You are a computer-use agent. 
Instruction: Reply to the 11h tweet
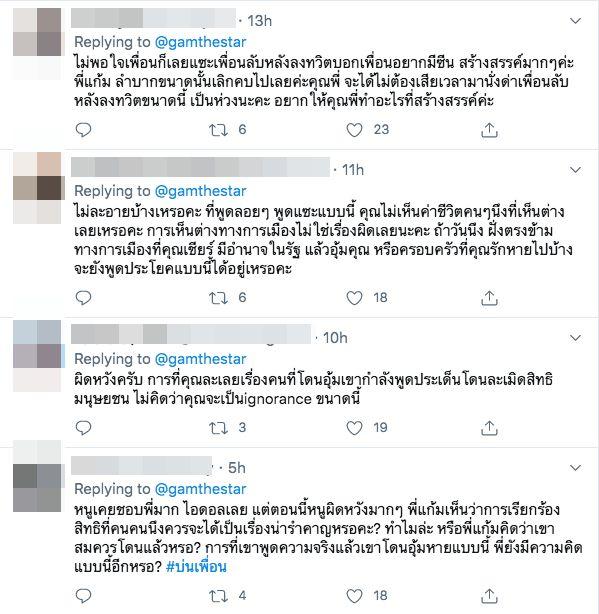[x=83, y=298]
